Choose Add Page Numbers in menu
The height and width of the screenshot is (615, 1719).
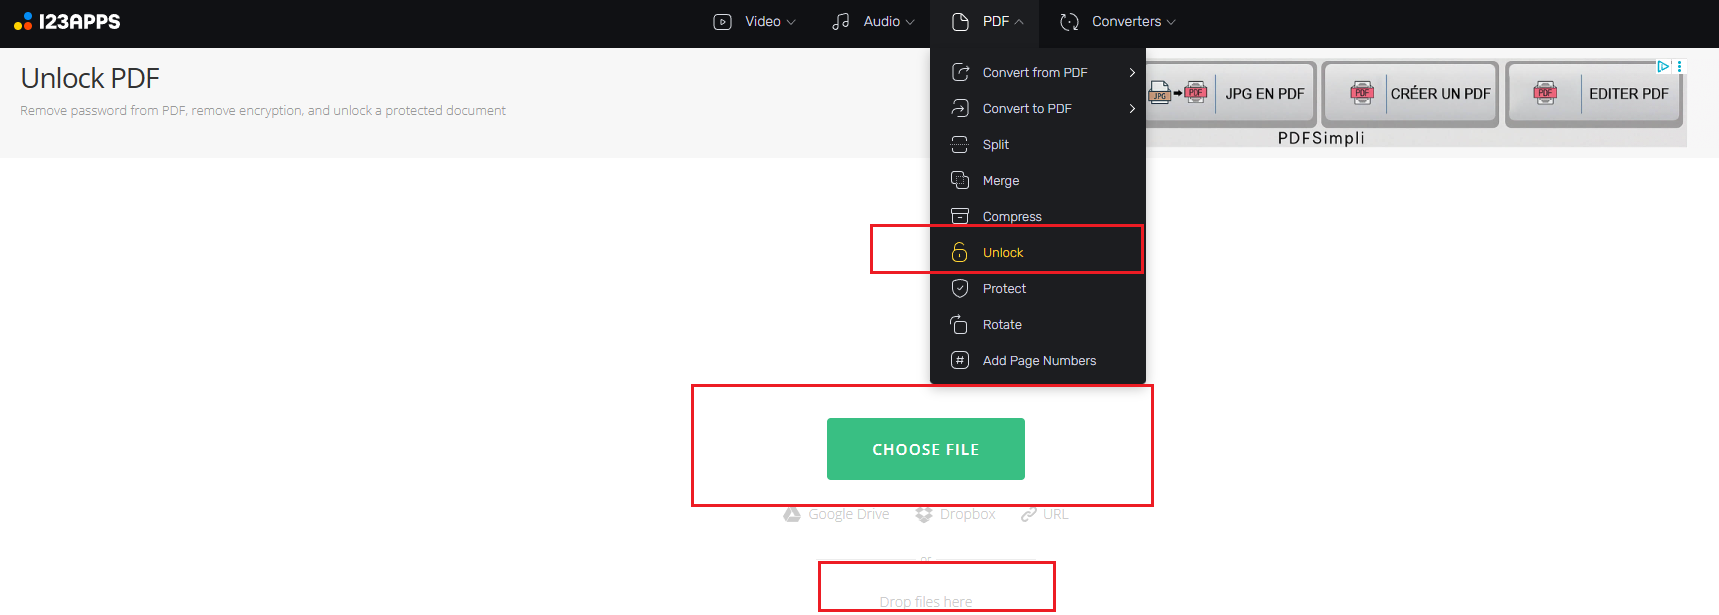(1038, 360)
